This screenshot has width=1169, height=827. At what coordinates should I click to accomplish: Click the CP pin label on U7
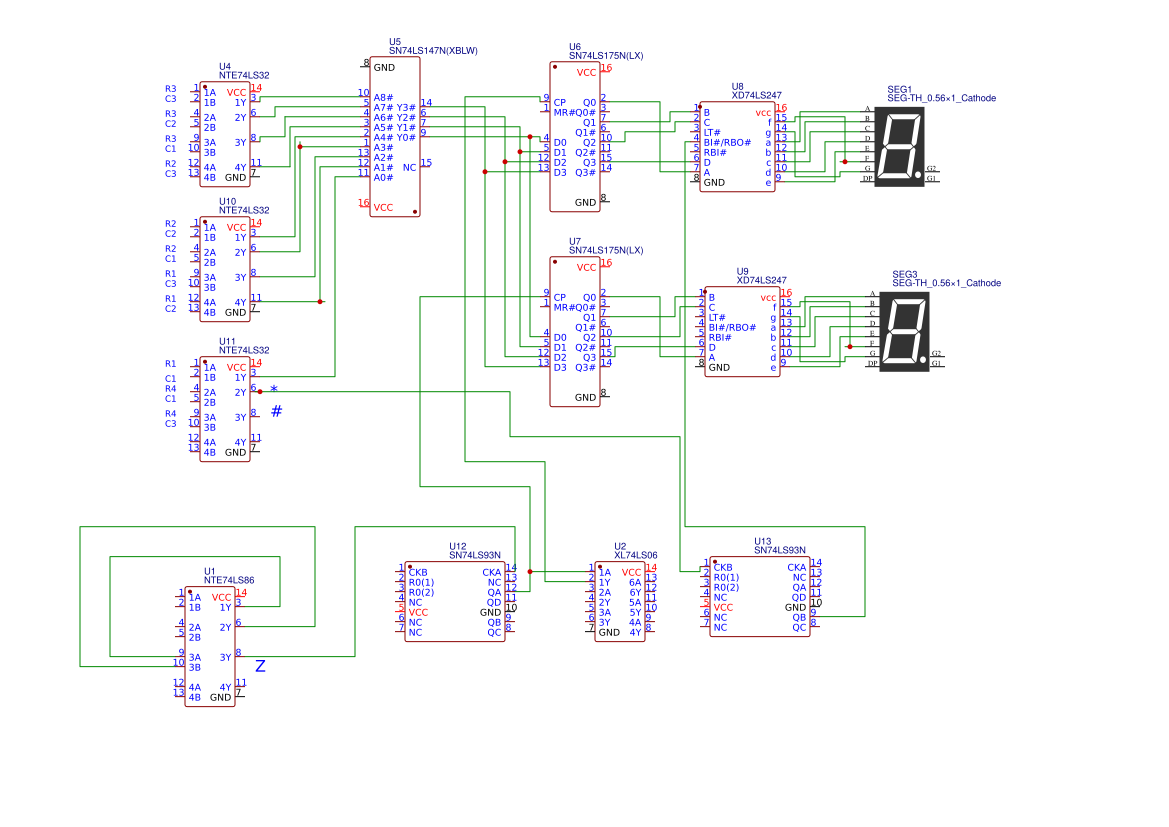tap(560, 297)
